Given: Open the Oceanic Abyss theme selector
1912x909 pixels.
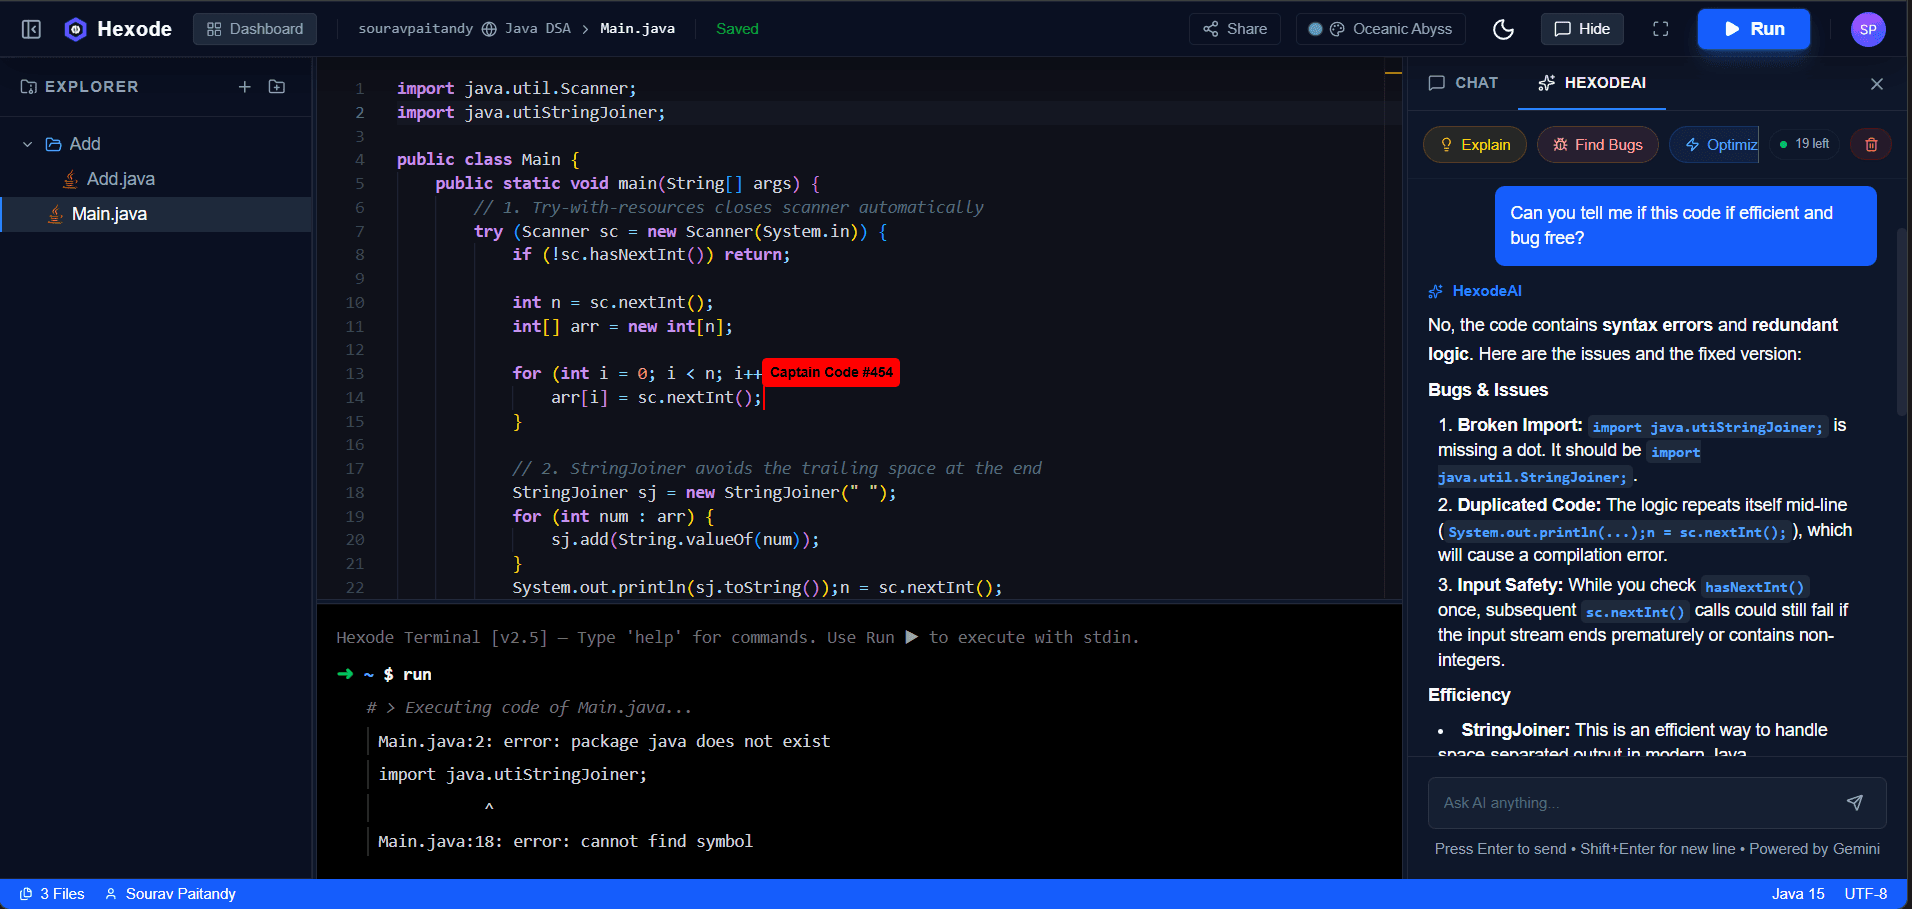Looking at the screenshot, I should point(1381,29).
